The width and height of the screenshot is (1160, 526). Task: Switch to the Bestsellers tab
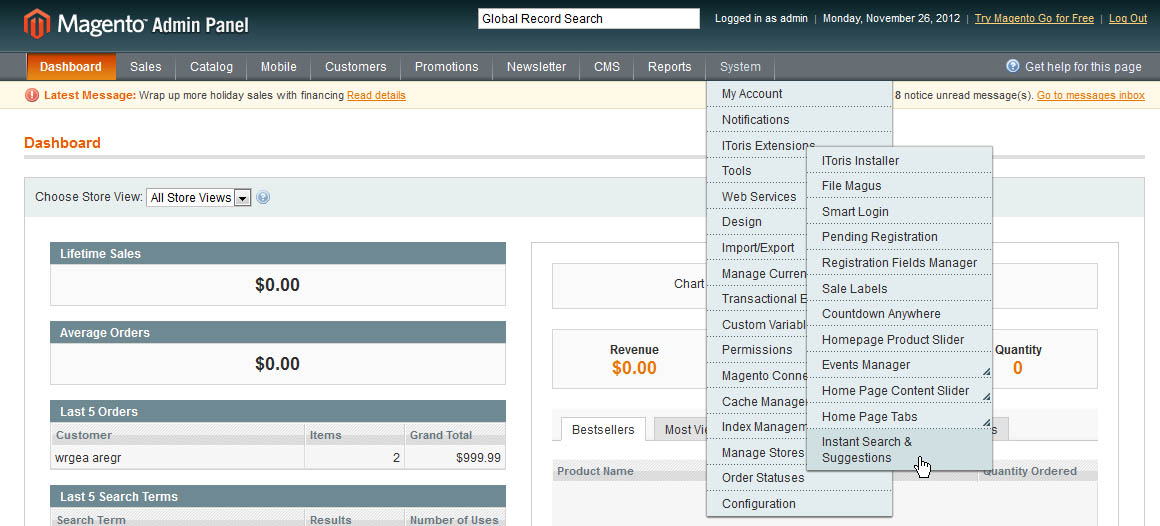tap(603, 430)
